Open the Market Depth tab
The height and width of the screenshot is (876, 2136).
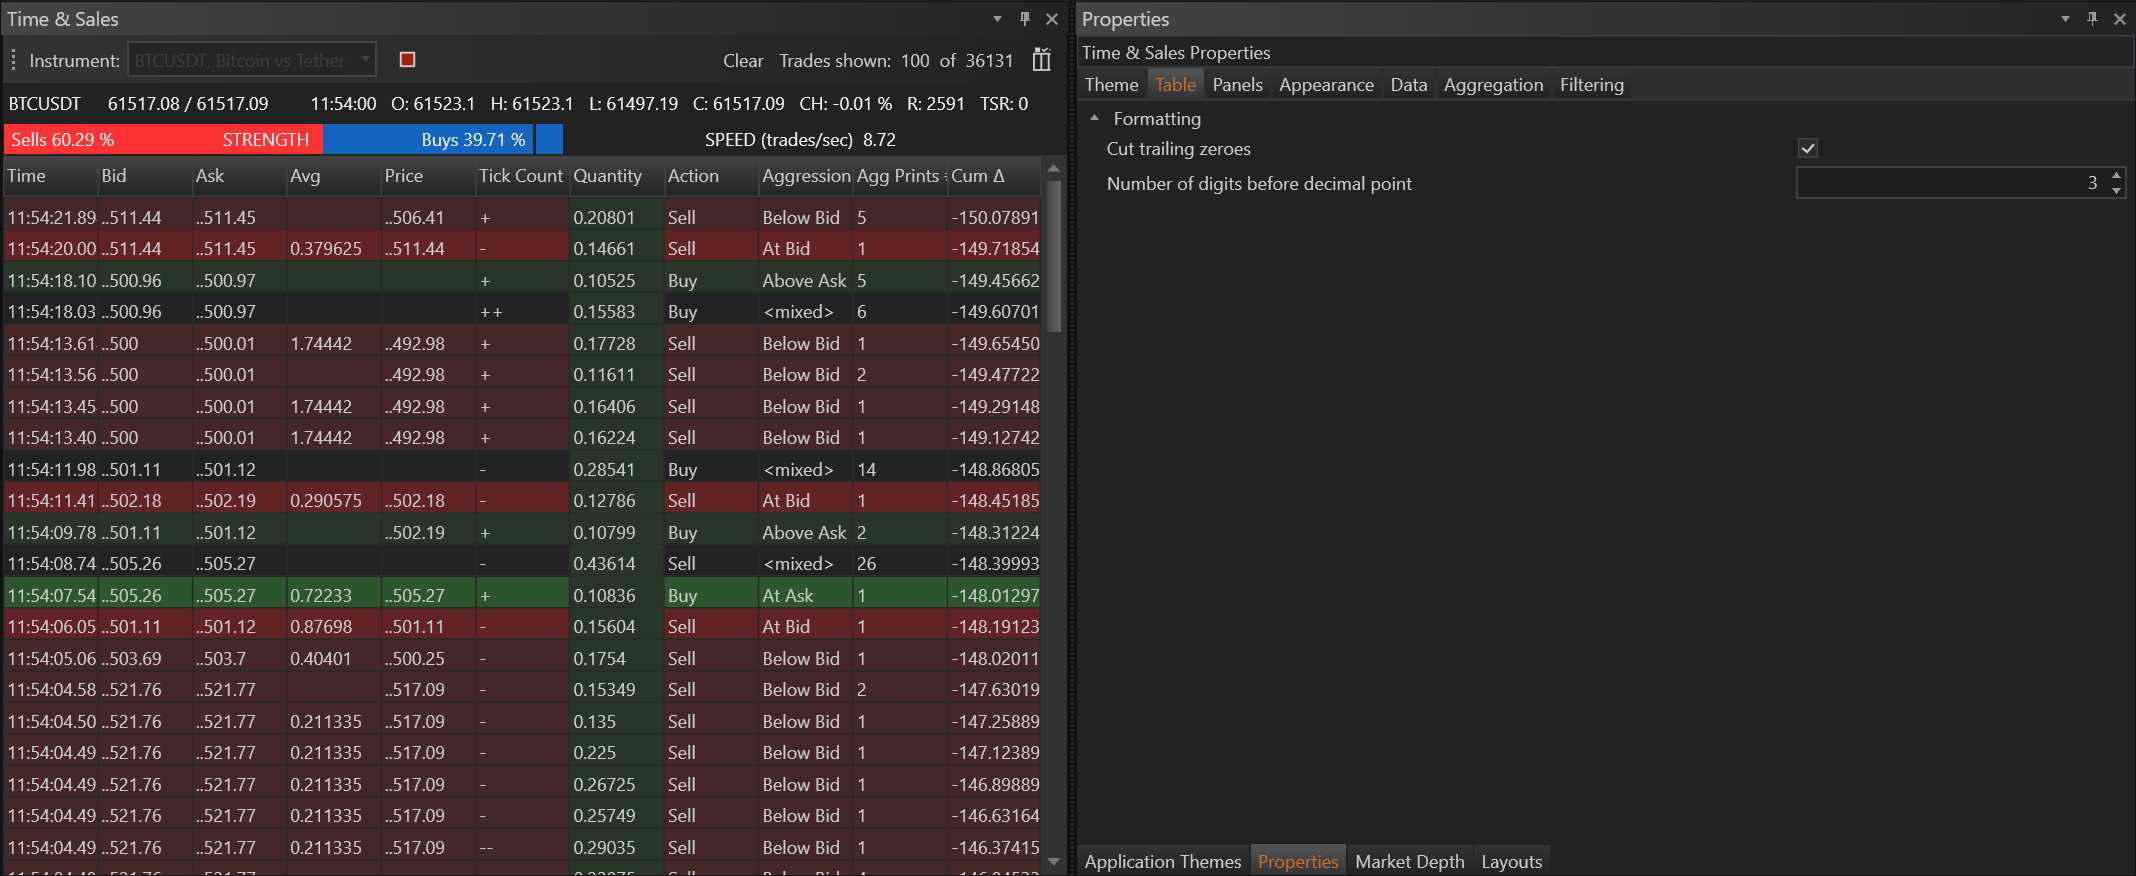1409,861
